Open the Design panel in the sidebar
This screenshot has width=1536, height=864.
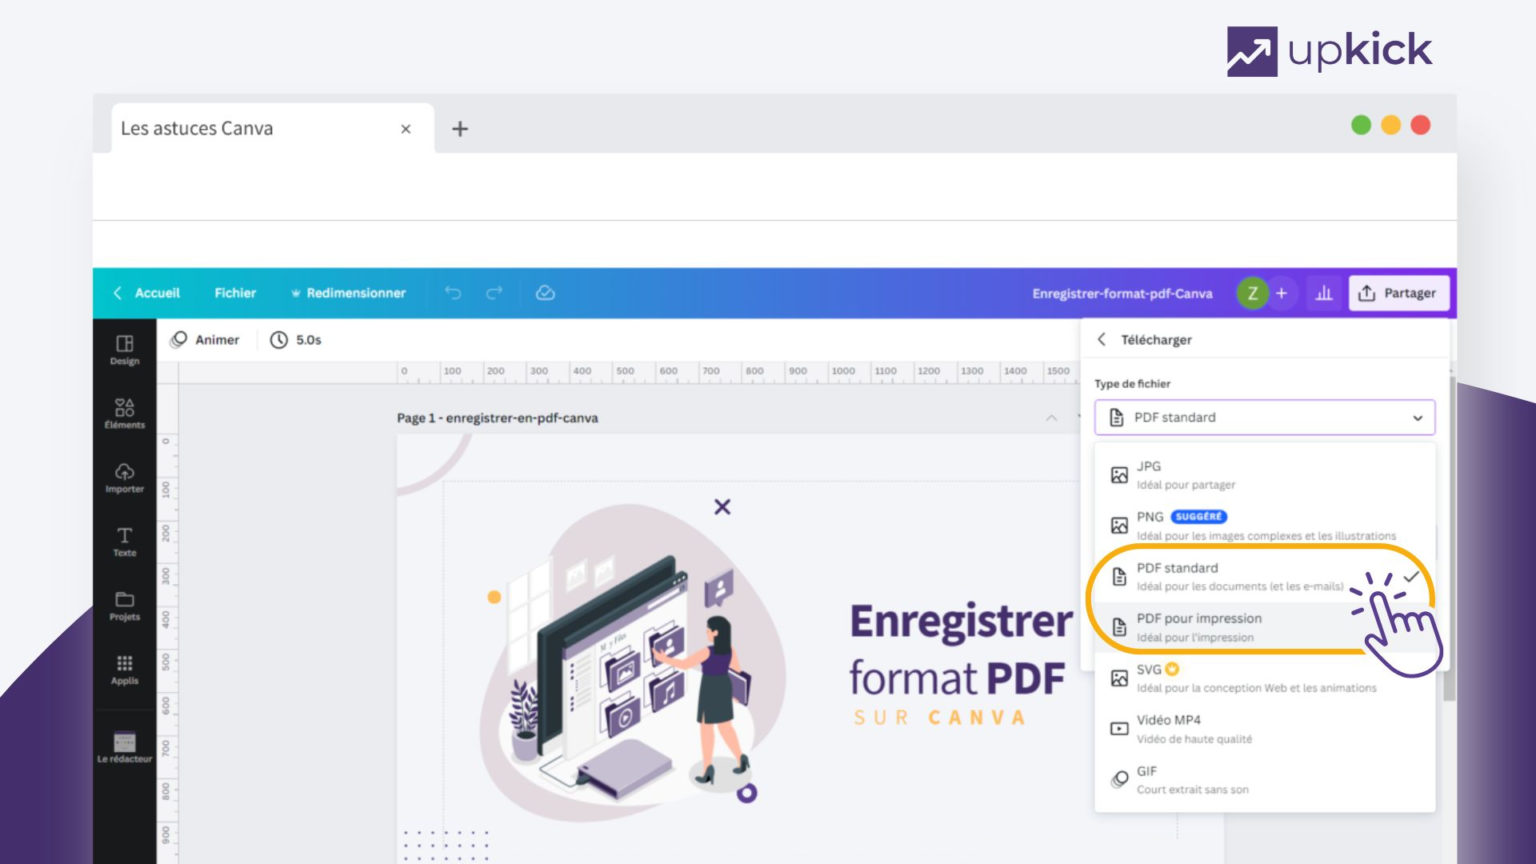pyautogui.click(x=124, y=350)
